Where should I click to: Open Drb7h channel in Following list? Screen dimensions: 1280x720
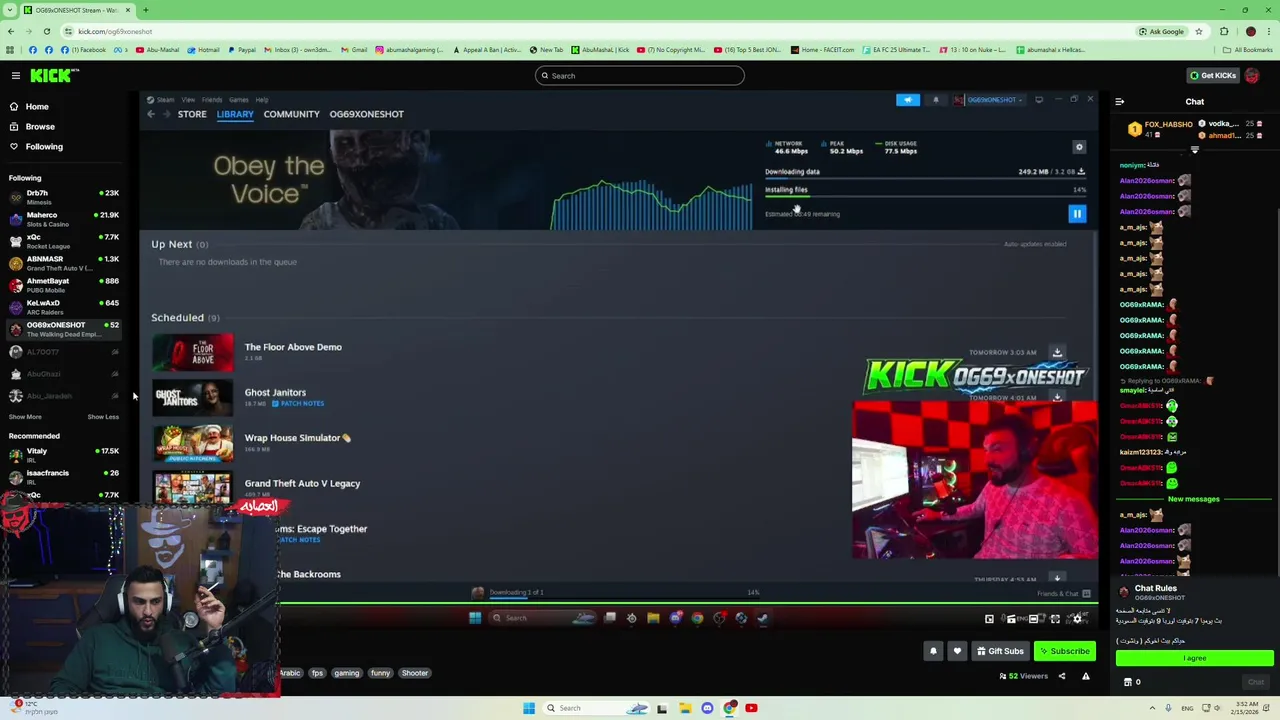coord(64,197)
